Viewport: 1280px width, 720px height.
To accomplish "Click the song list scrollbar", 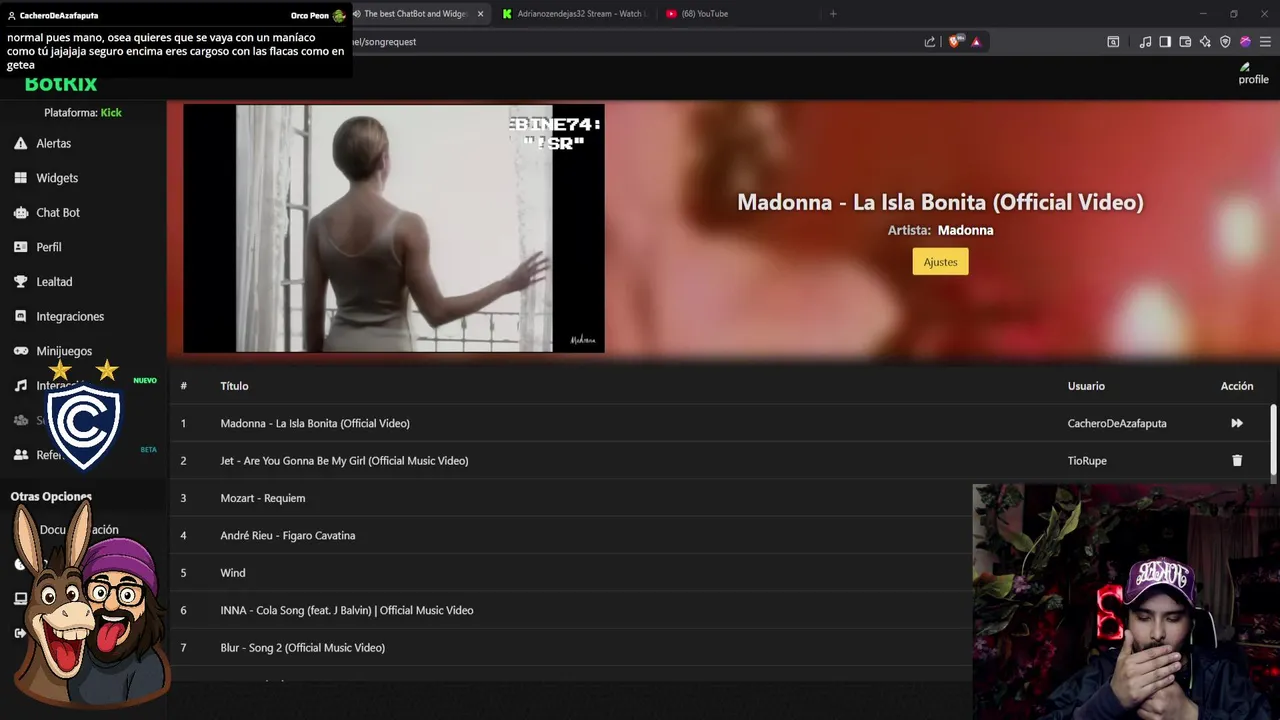I will pos(1273,438).
